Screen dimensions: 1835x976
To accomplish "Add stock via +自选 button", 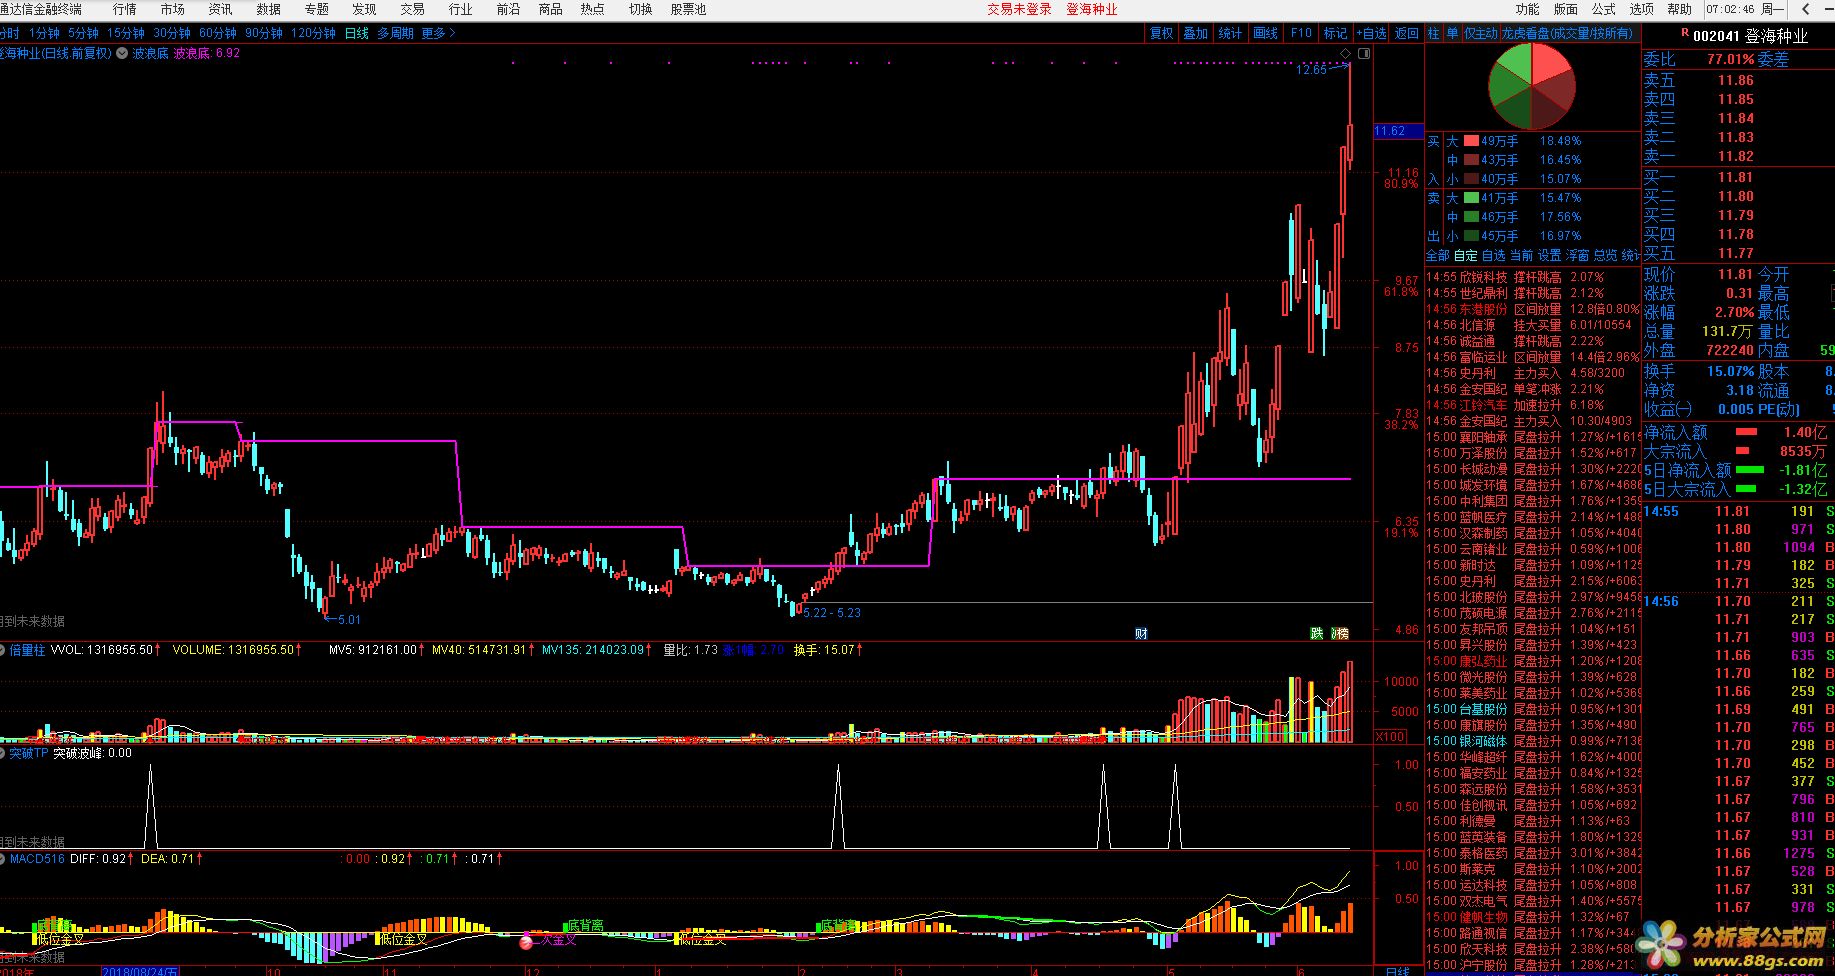I will pos(1372,33).
